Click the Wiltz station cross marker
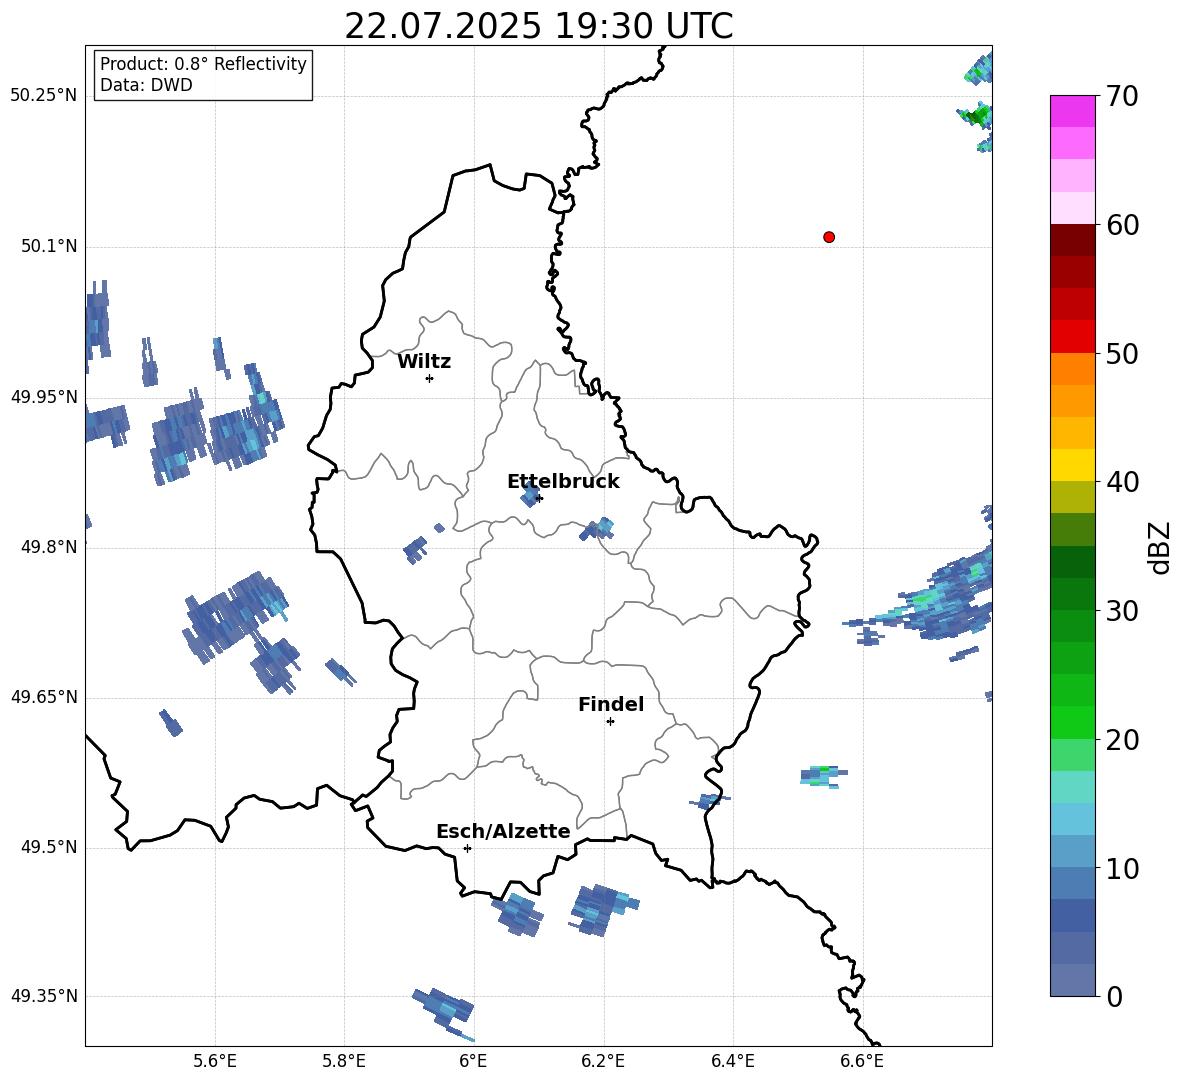 tap(429, 378)
